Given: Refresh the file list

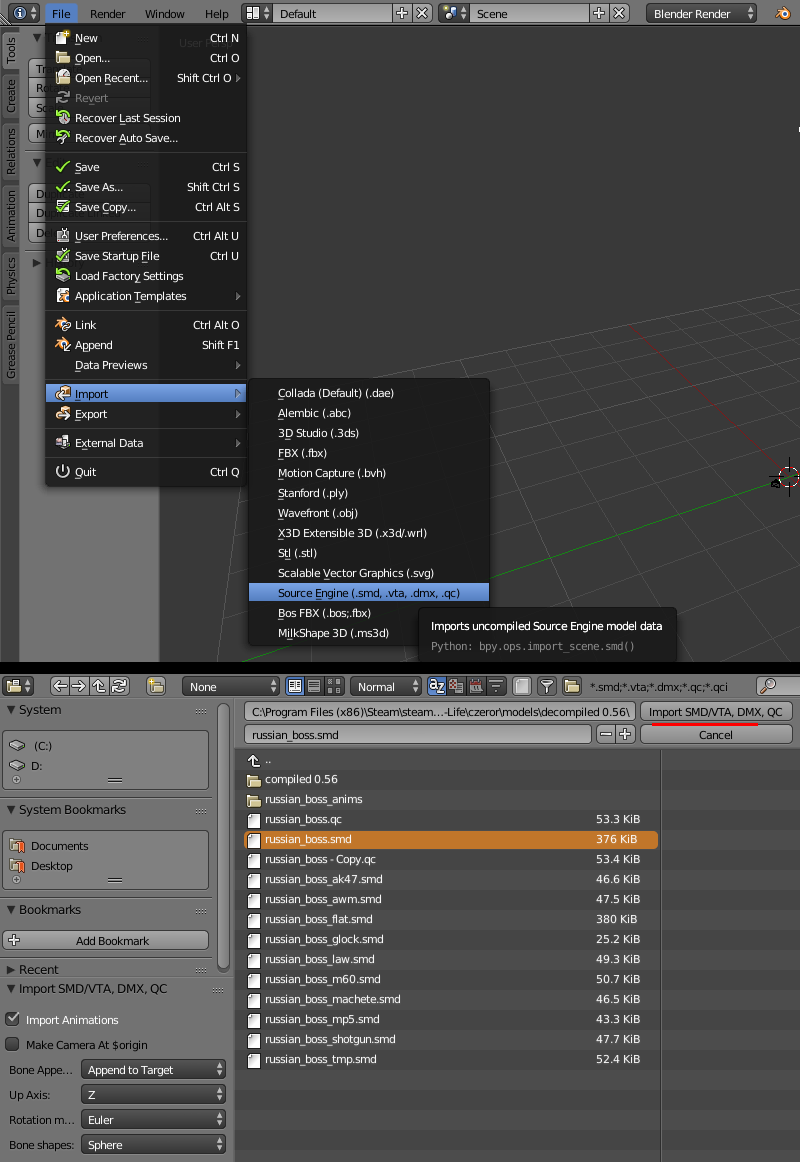Looking at the screenshot, I should pos(119,686).
